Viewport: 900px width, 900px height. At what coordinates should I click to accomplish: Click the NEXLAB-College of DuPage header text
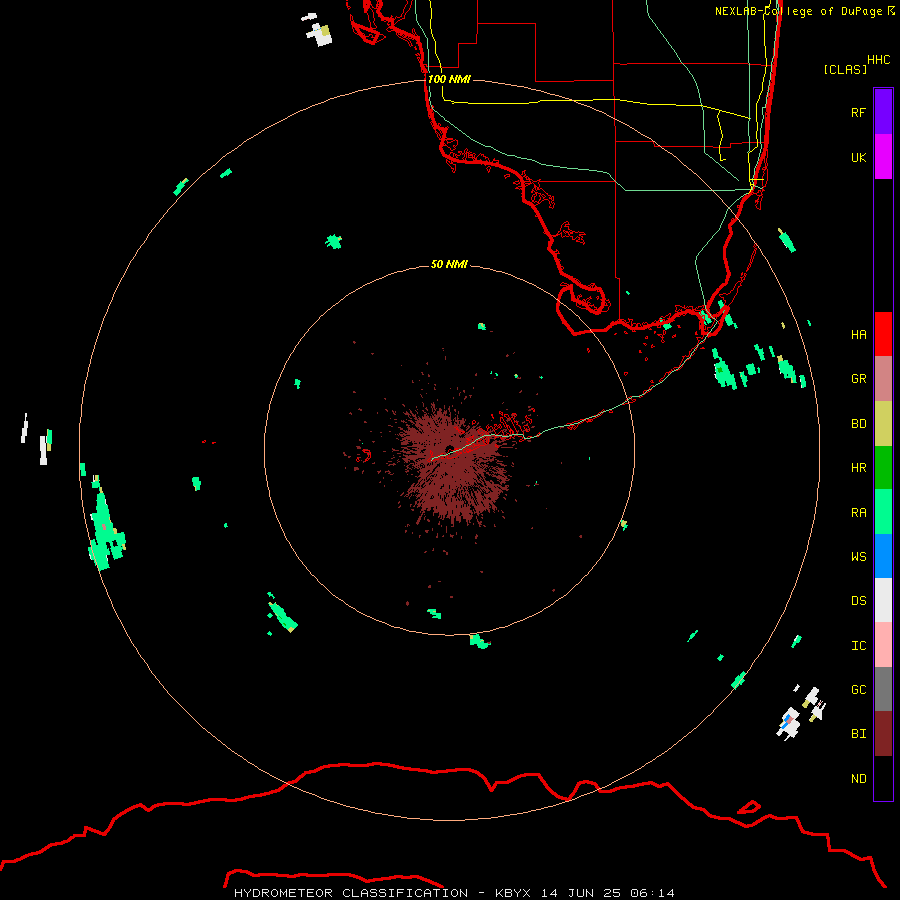tap(798, 11)
